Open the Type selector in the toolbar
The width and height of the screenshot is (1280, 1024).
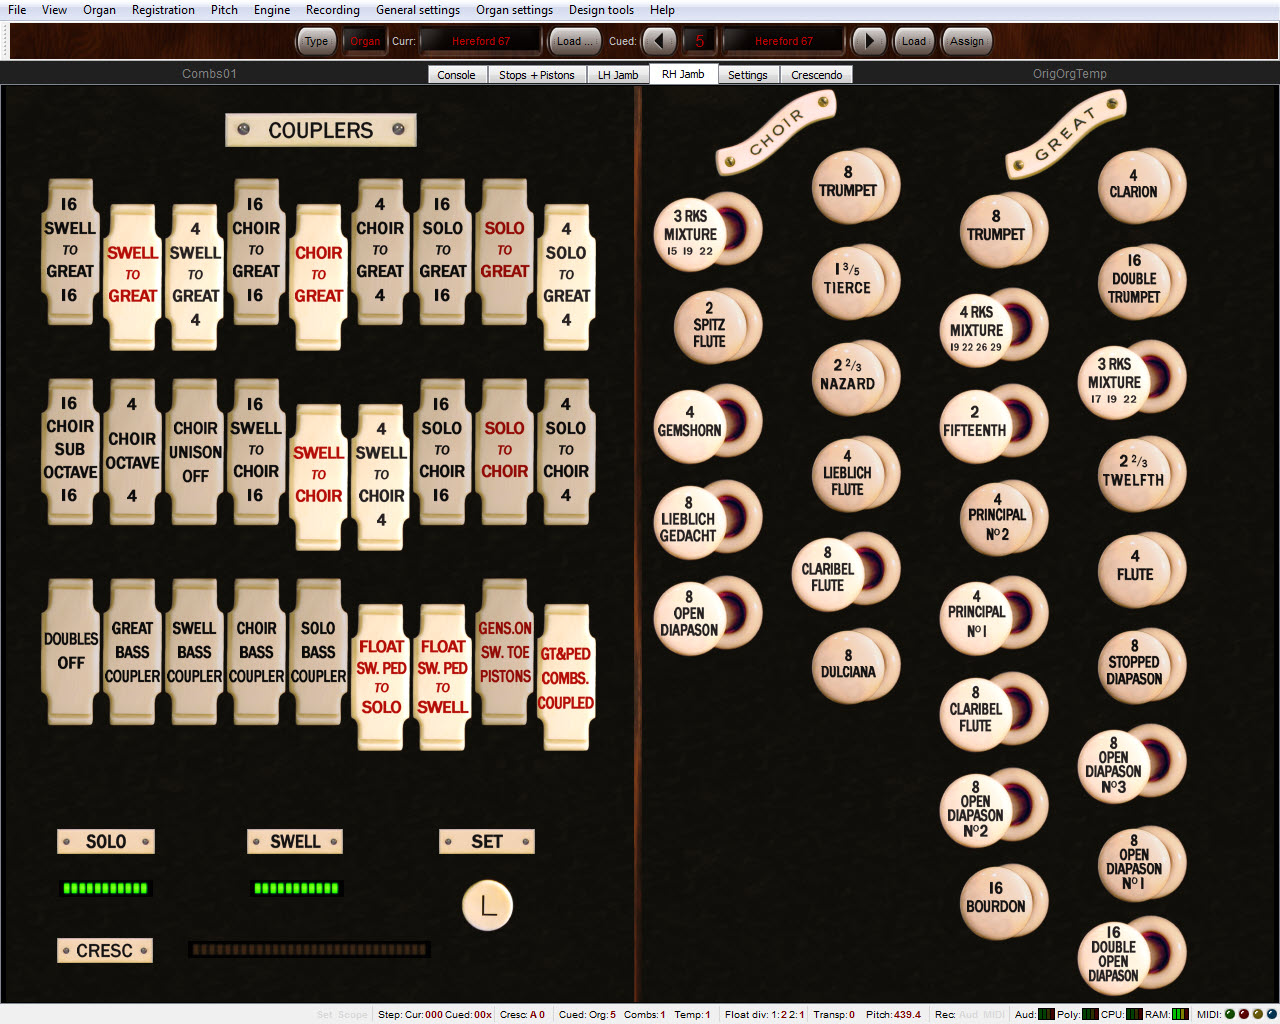tap(316, 41)
